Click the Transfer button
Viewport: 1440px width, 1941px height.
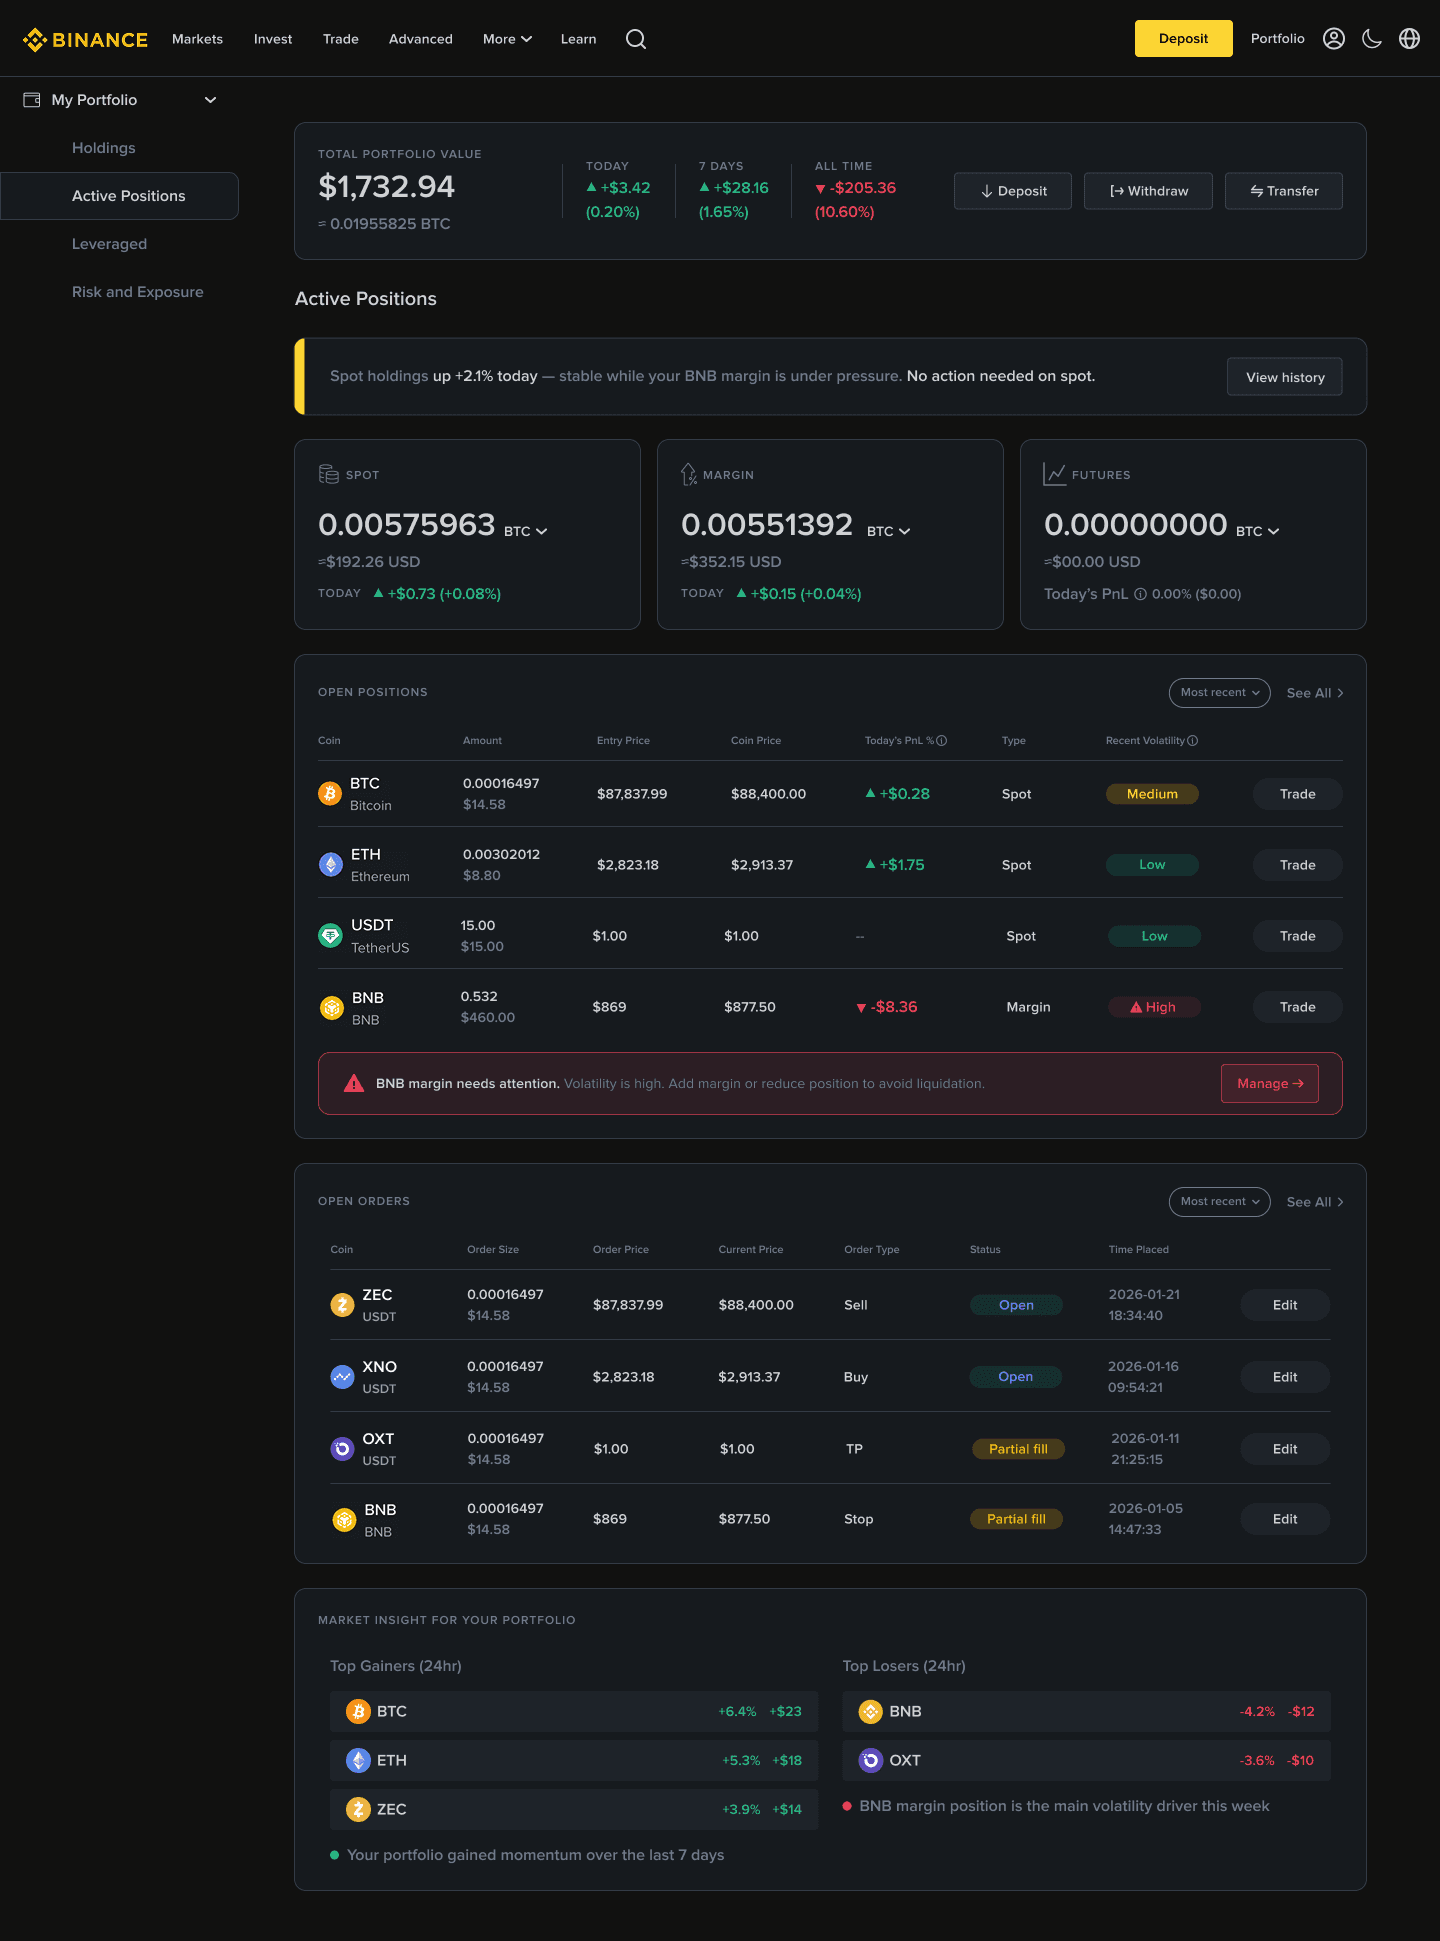tap(1284, 191)
